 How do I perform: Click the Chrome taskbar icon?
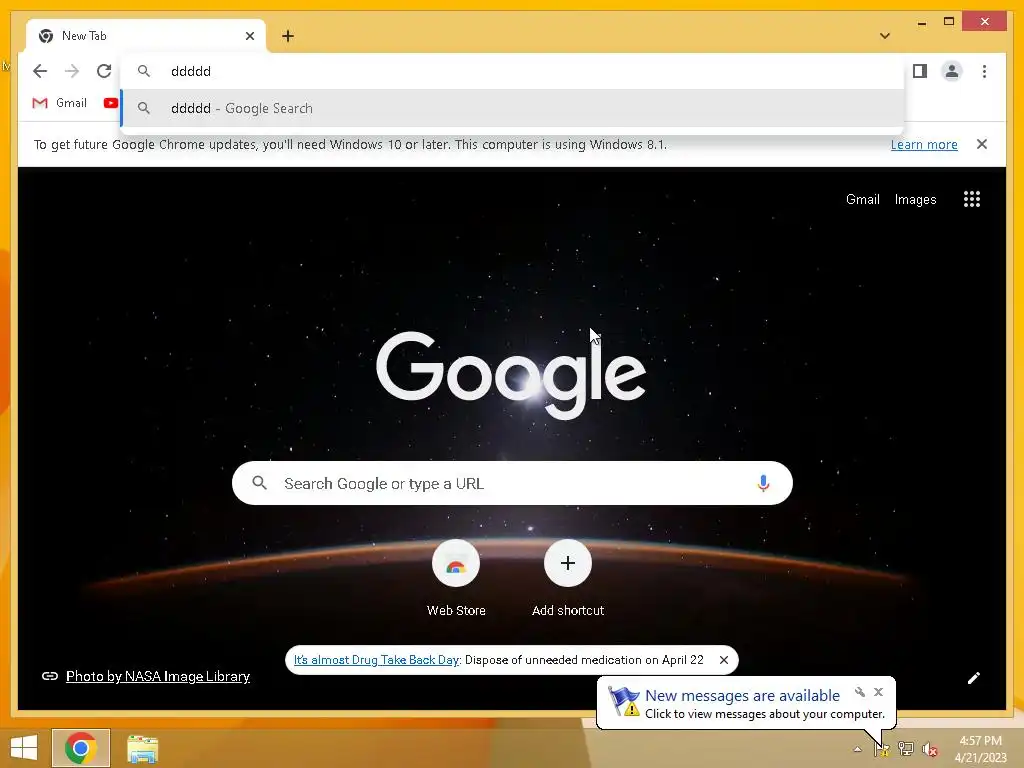click(x=81, y=748)
